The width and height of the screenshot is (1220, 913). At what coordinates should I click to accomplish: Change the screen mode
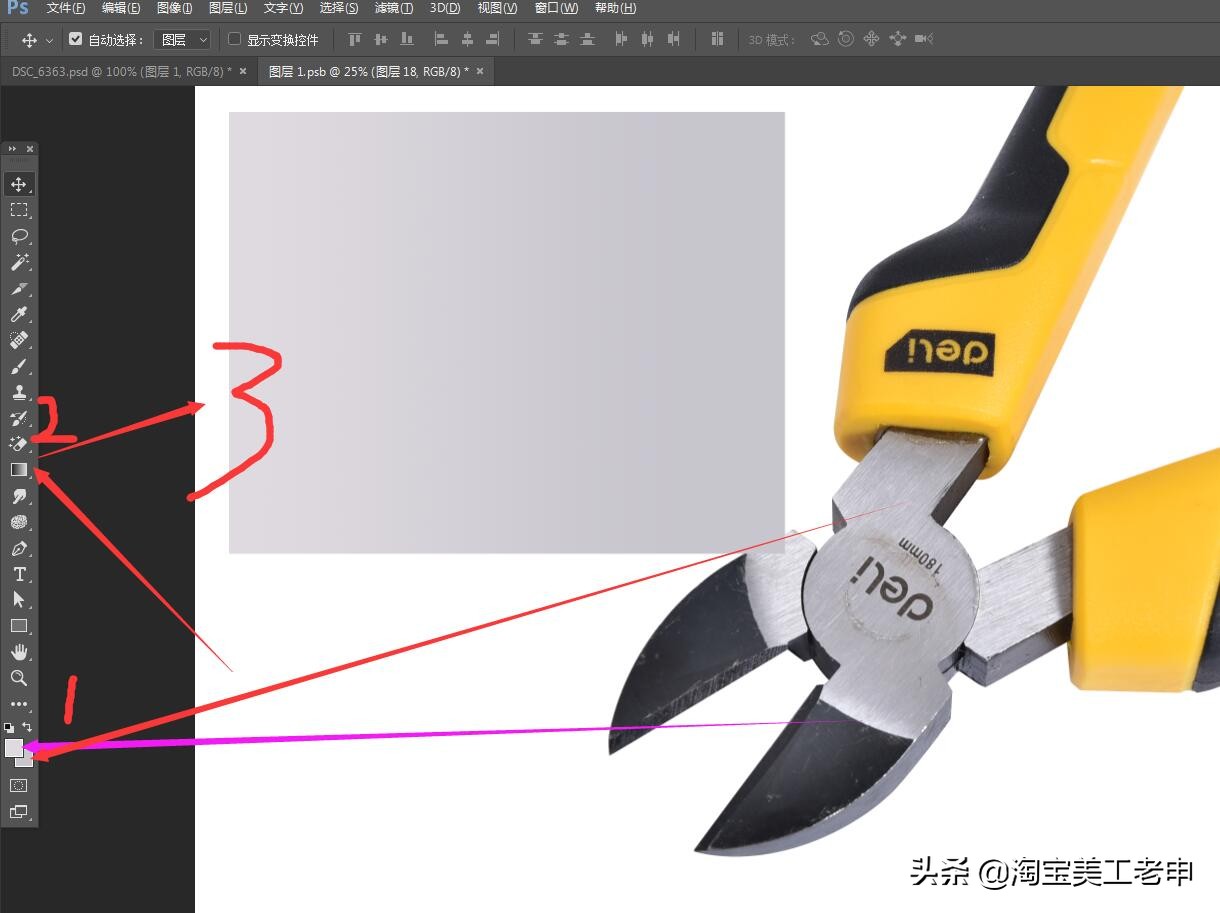pyautogui.click(x=19, y=812)
